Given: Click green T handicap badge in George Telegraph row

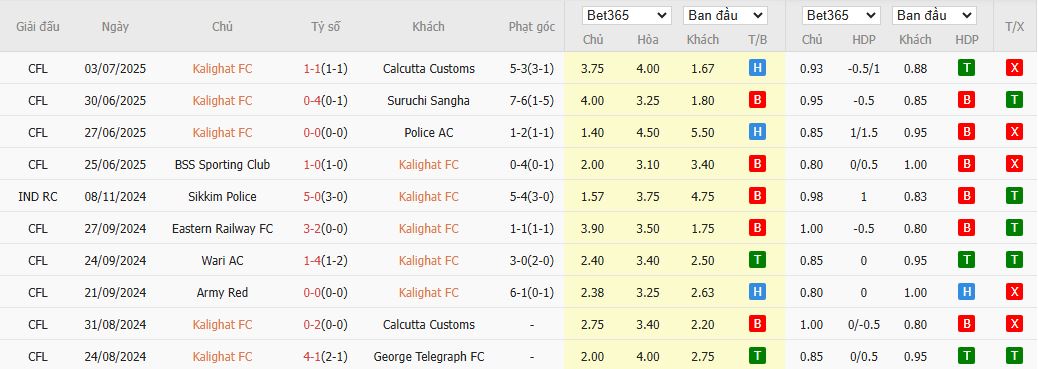Looking at the screenshot, I should (x=967, y=356).
